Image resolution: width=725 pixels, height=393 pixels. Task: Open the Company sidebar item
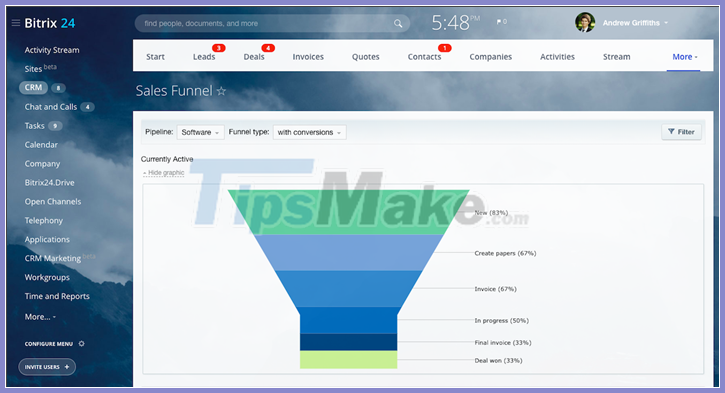(42, 164)
